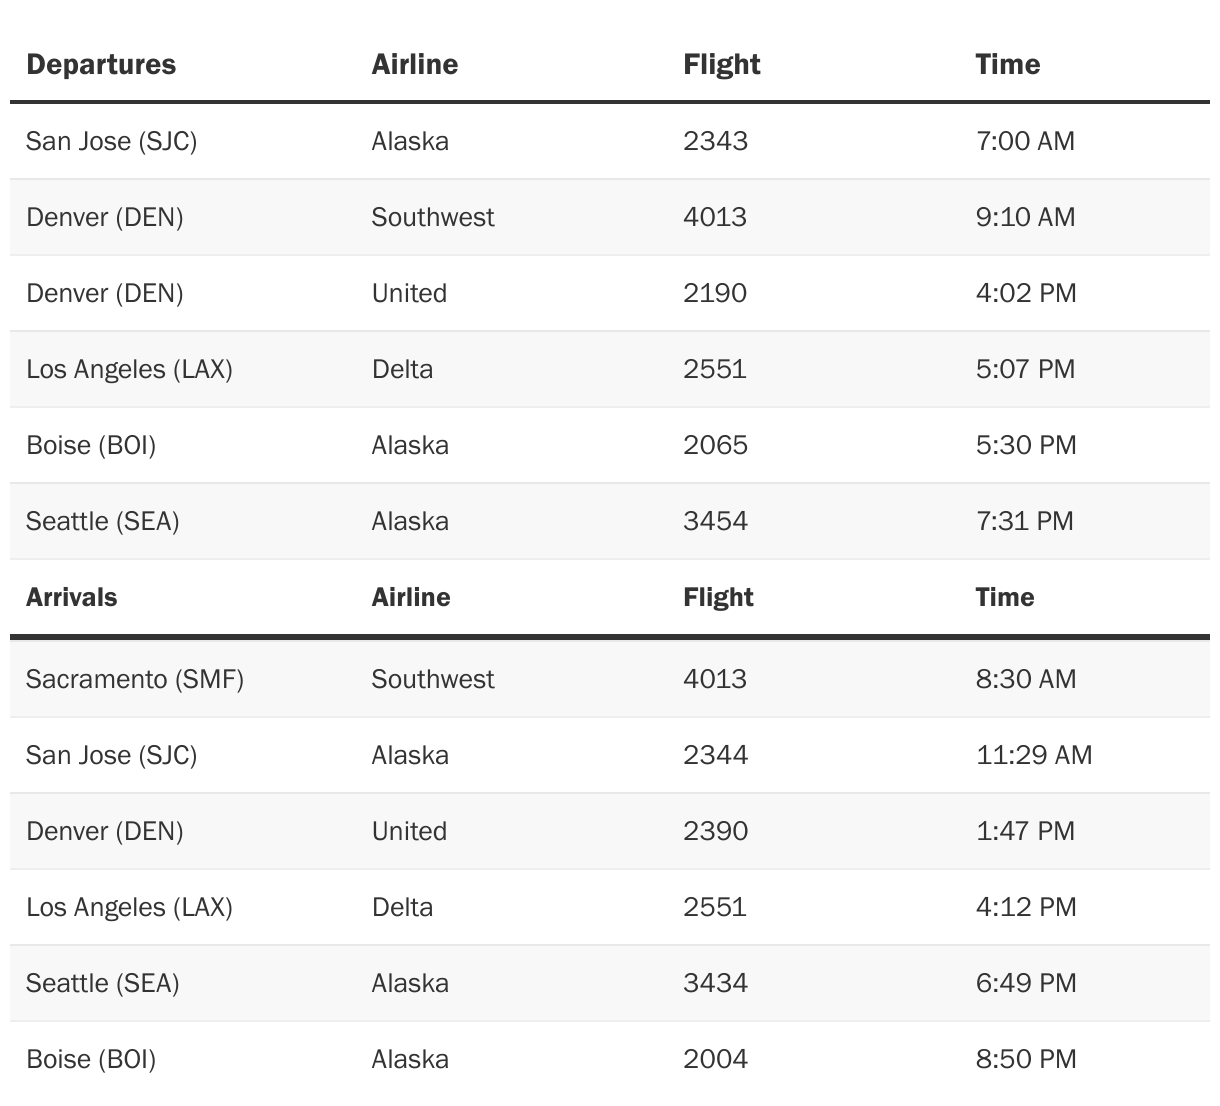
Task: Click the 1:47 PM arrival time
Action: tap(1025, 831)
